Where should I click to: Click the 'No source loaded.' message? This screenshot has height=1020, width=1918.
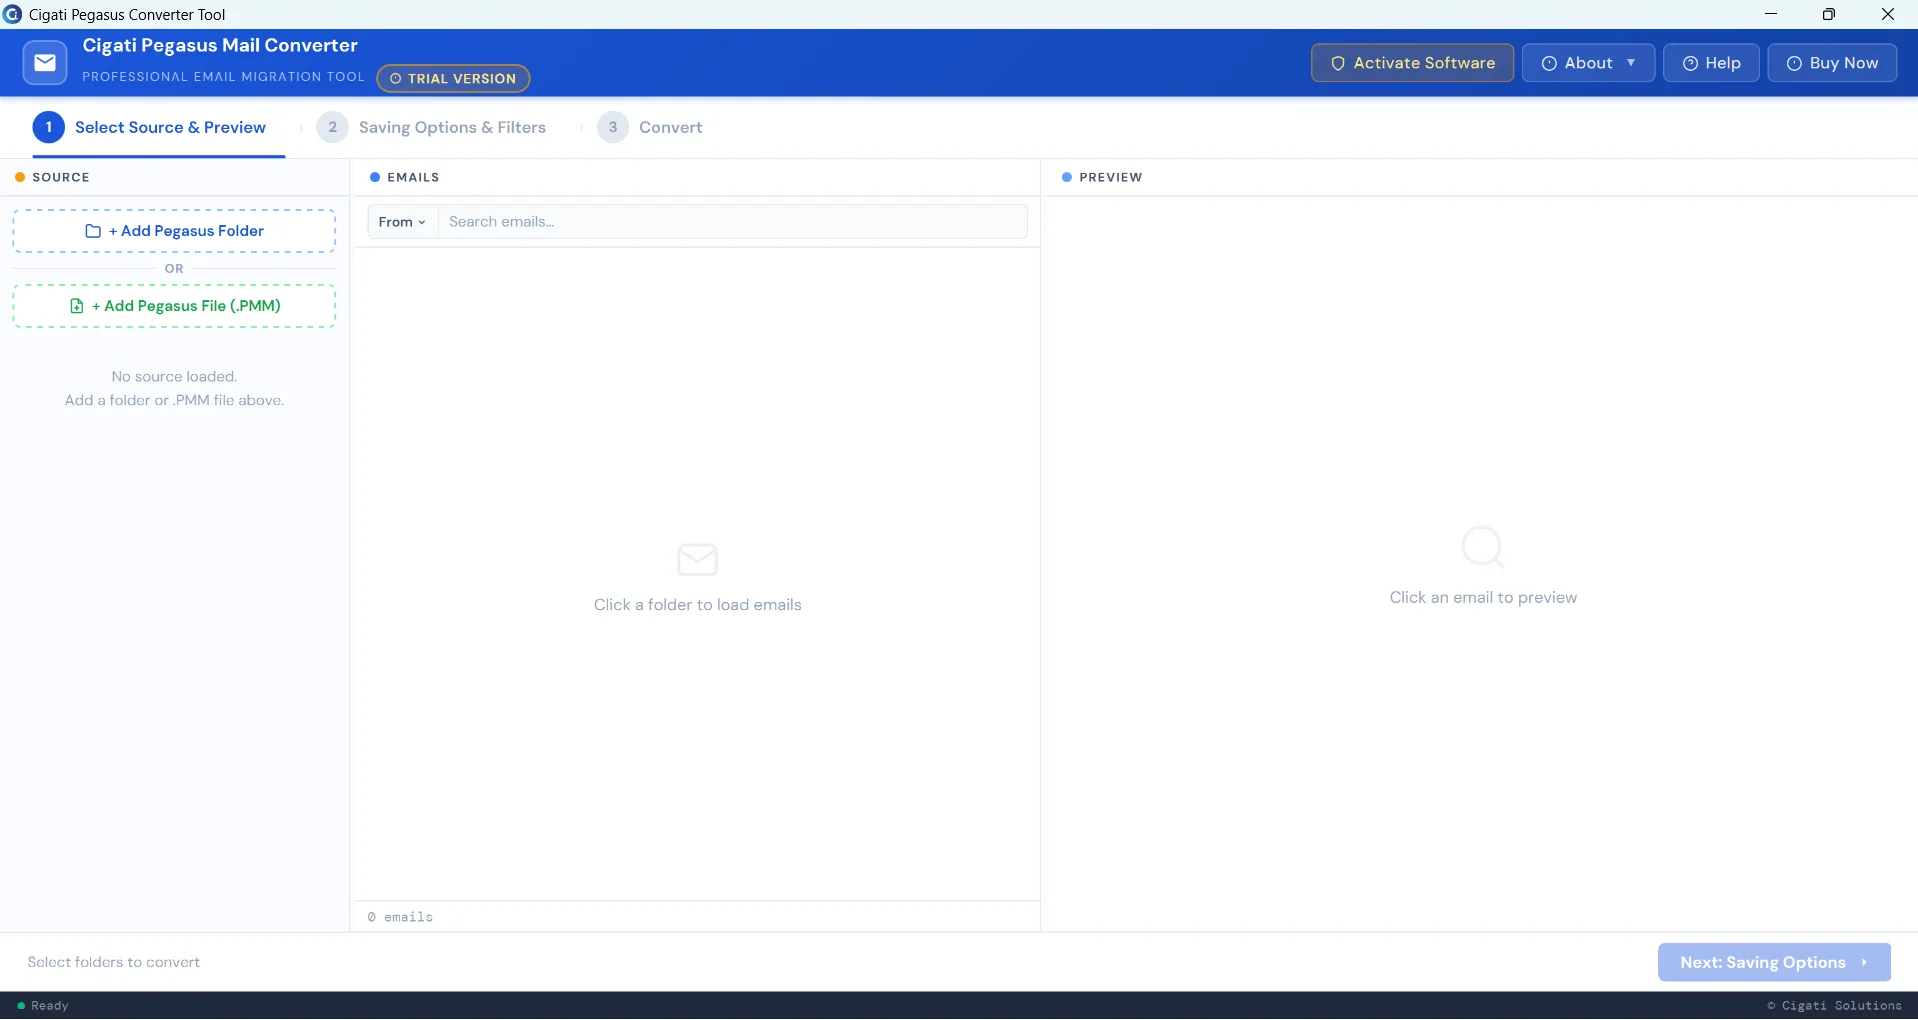(x=174, y=377)
